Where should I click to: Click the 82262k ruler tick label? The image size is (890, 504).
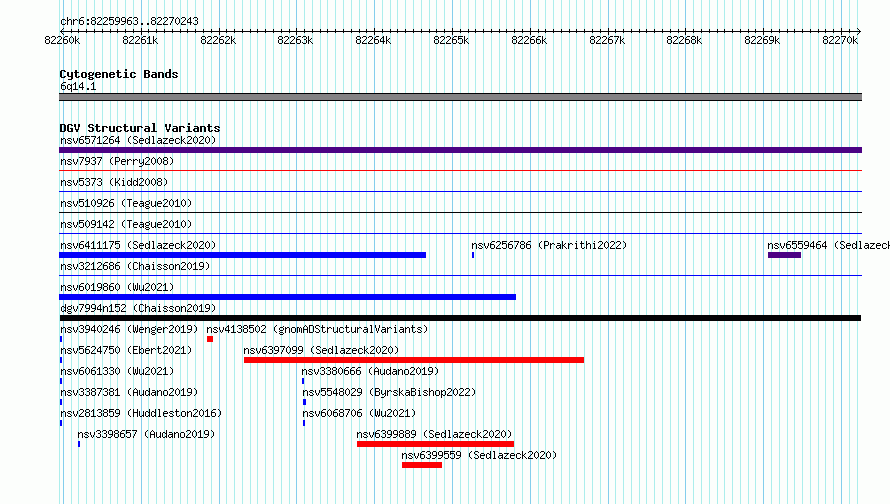tap(218, 40)
